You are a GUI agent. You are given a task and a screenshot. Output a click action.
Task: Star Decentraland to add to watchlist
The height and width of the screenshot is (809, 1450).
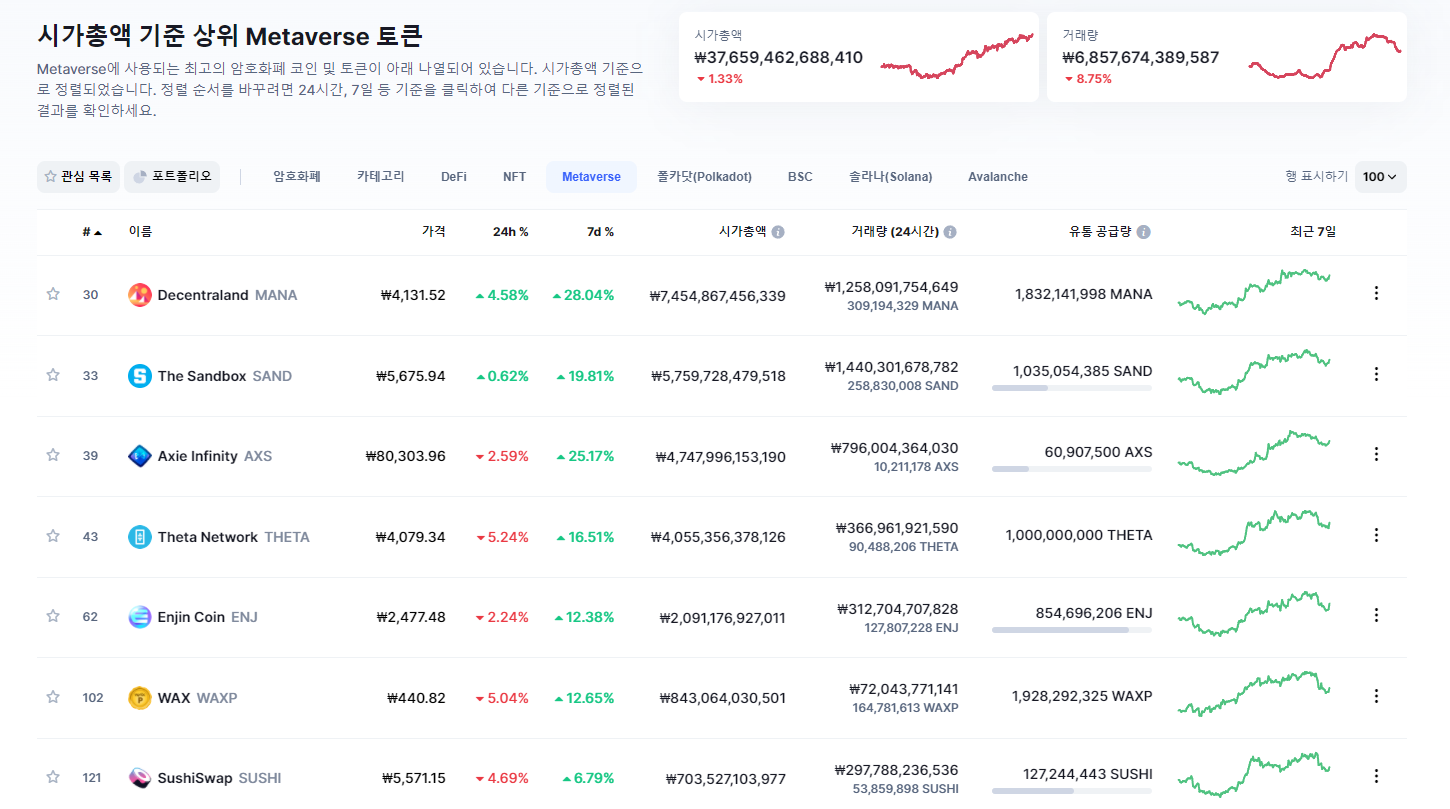pyautogui.click(x=53, y=294)
